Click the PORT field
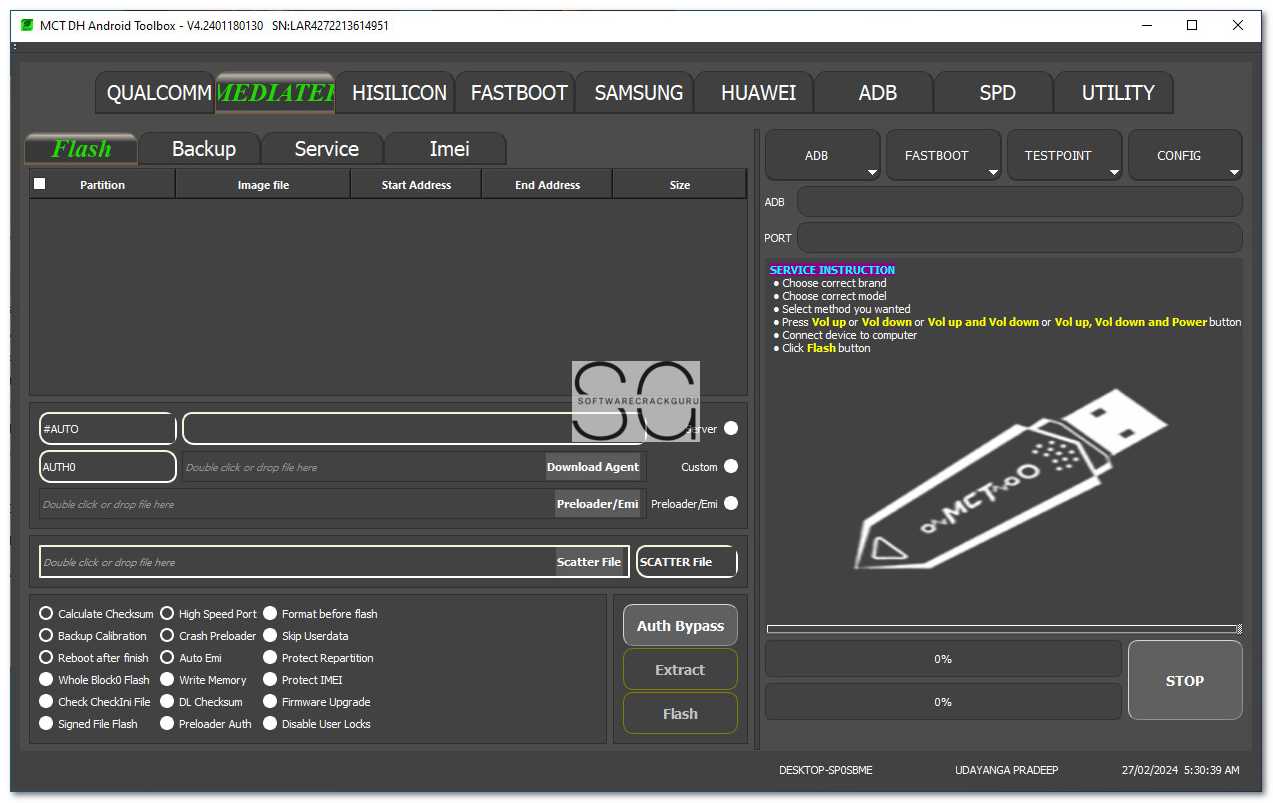 tap(1019, 238)
